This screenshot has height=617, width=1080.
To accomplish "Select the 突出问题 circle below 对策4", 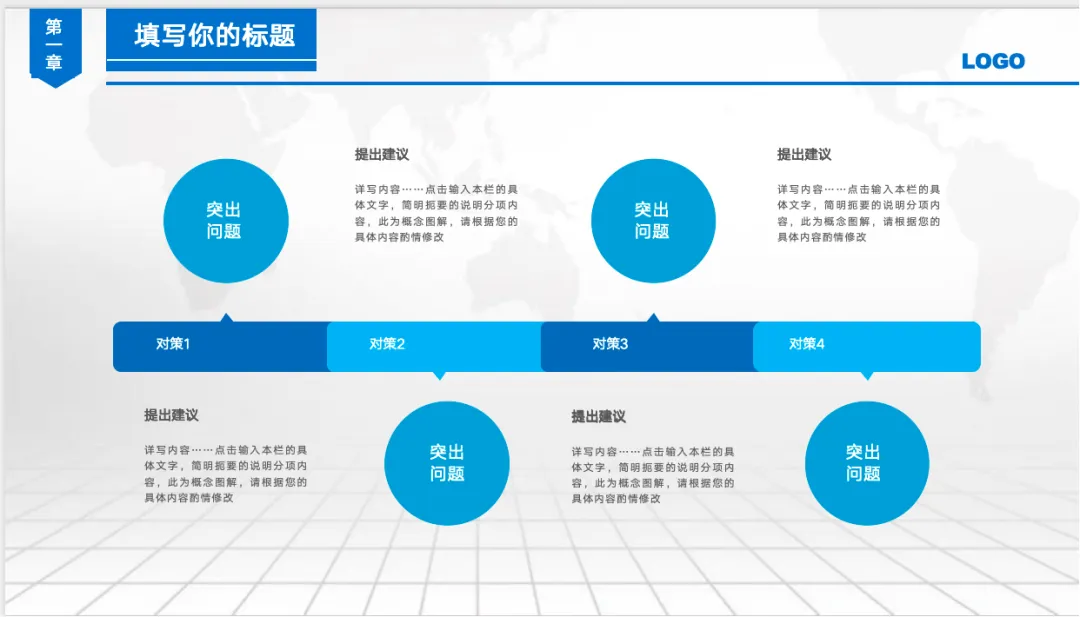I will tap(866, 463).
